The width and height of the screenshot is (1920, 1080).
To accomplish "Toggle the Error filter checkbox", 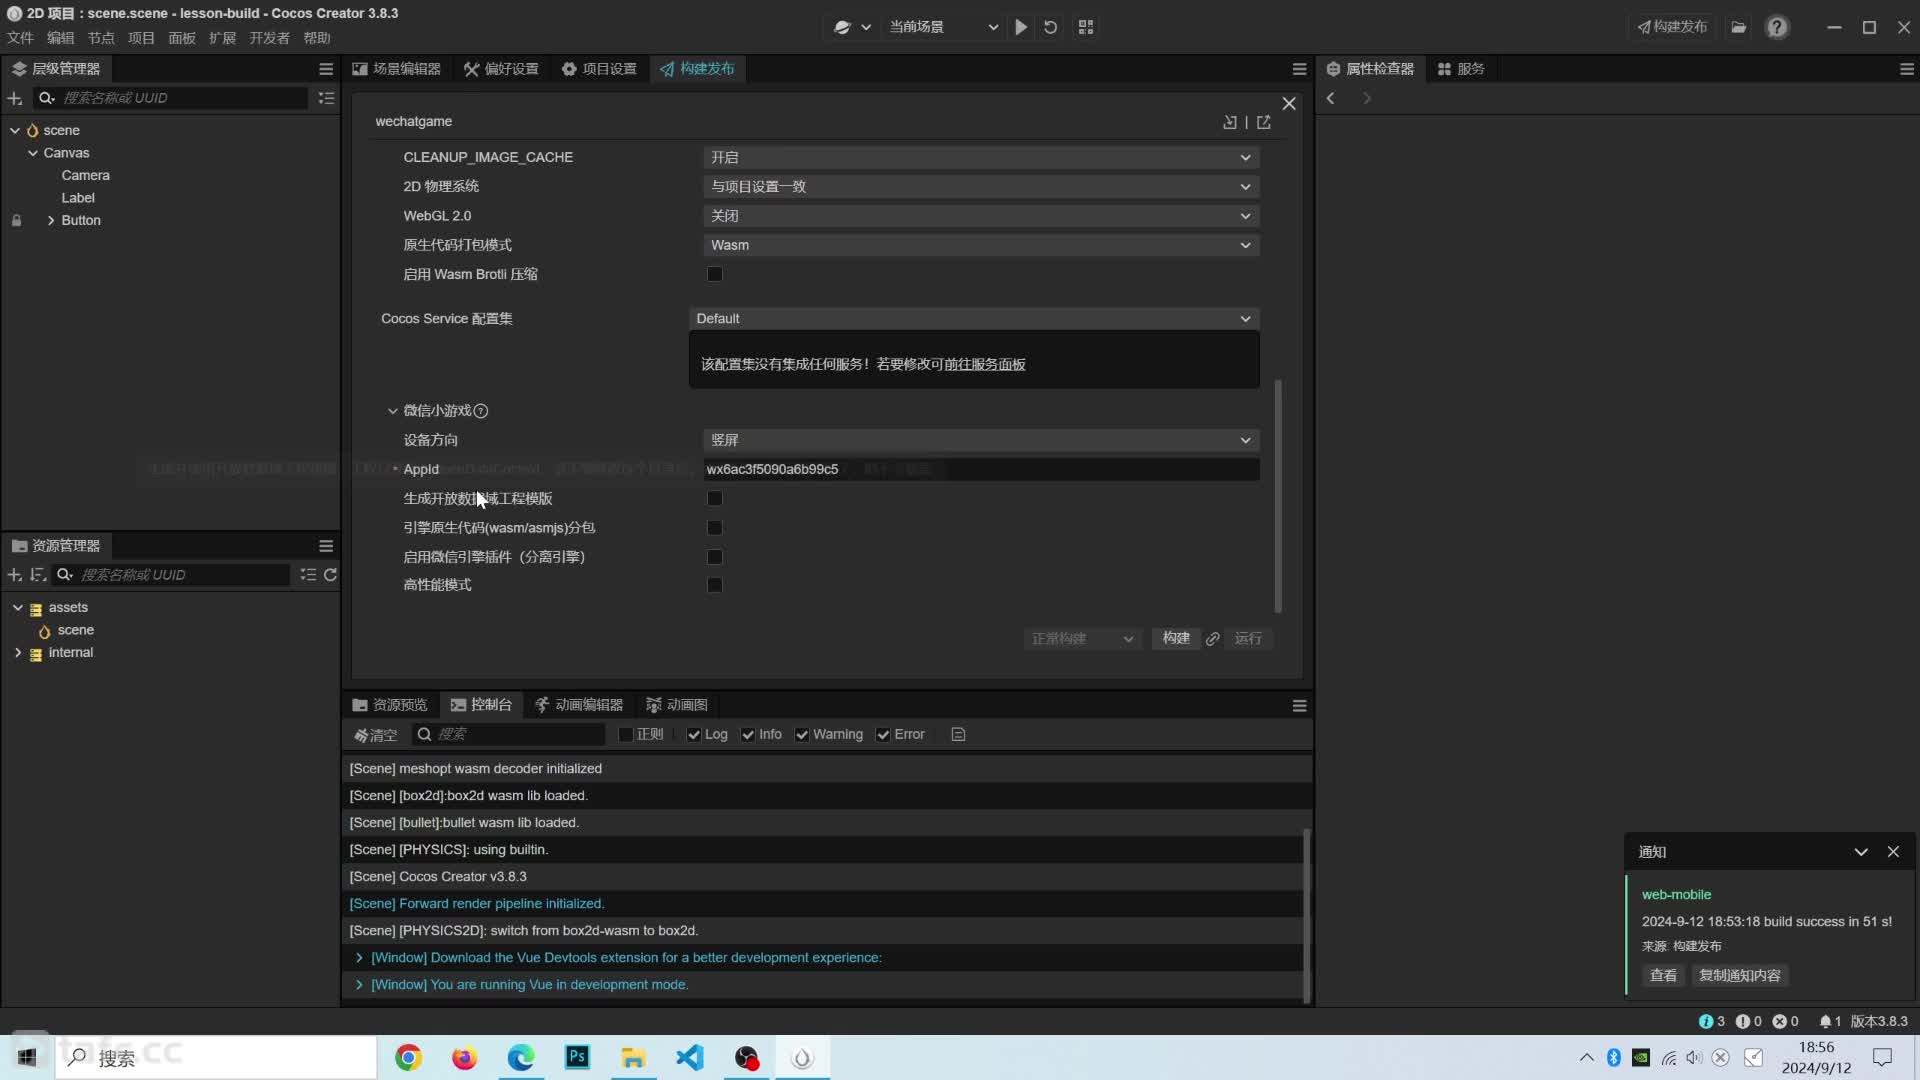I will coord(883,735).
